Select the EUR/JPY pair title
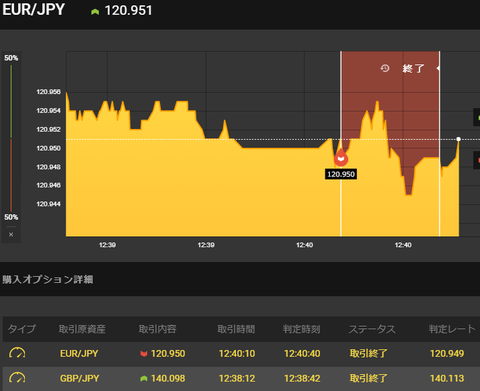The width and height of the screenshot is (480, 391). [33, 10]
